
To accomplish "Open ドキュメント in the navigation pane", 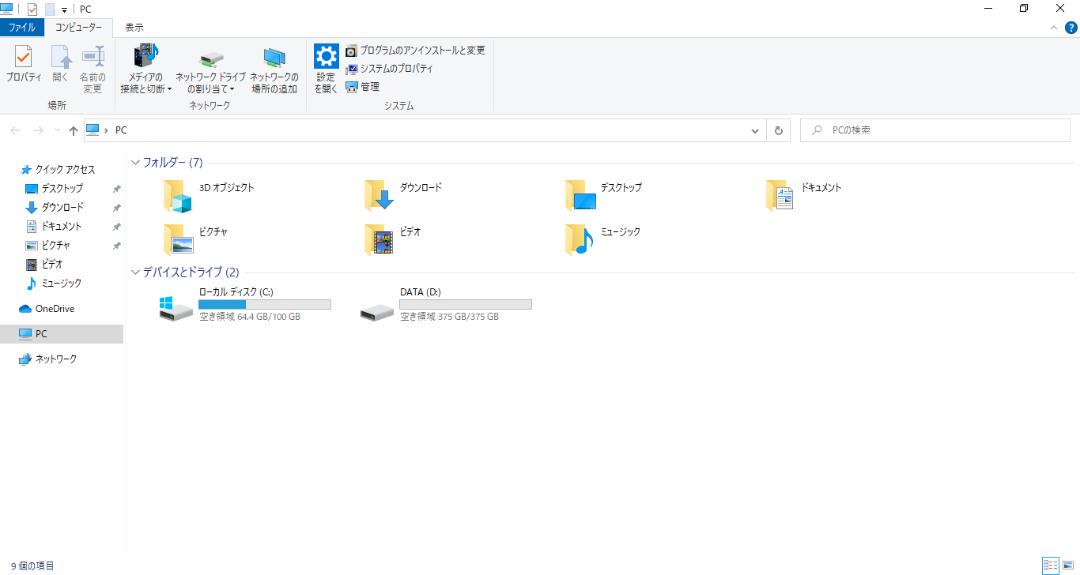I will click(54, 226).
